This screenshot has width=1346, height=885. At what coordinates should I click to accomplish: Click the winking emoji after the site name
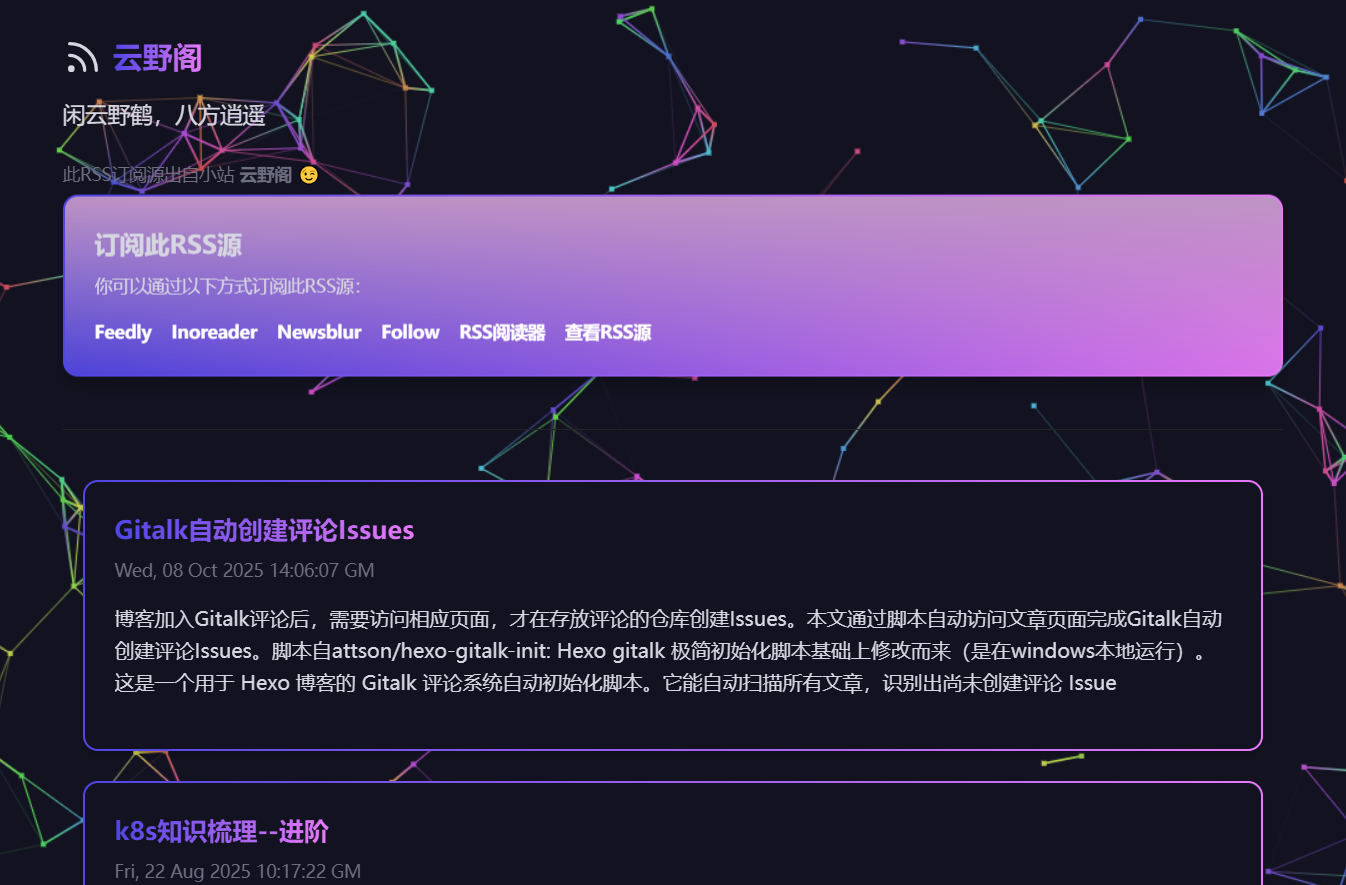[x=309, y=176]
